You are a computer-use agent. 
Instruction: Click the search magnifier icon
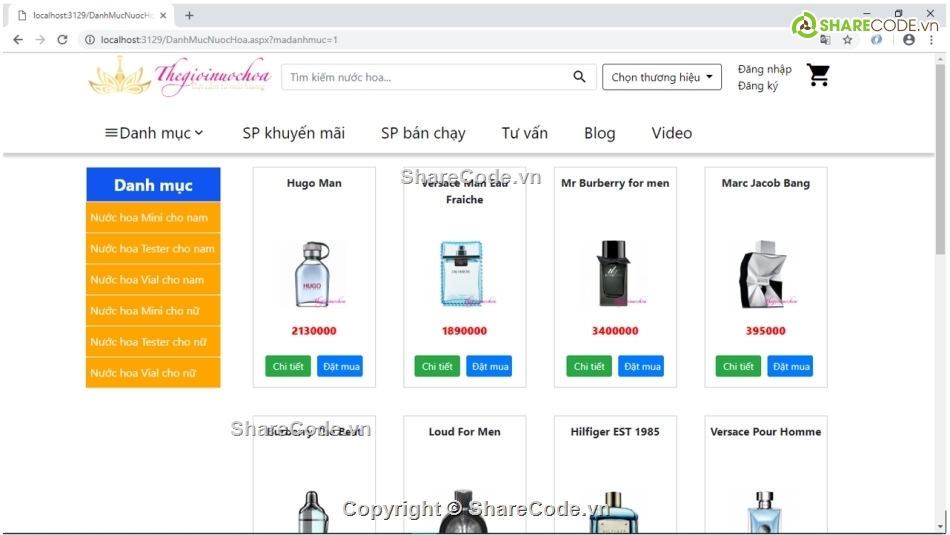point(579,77)
